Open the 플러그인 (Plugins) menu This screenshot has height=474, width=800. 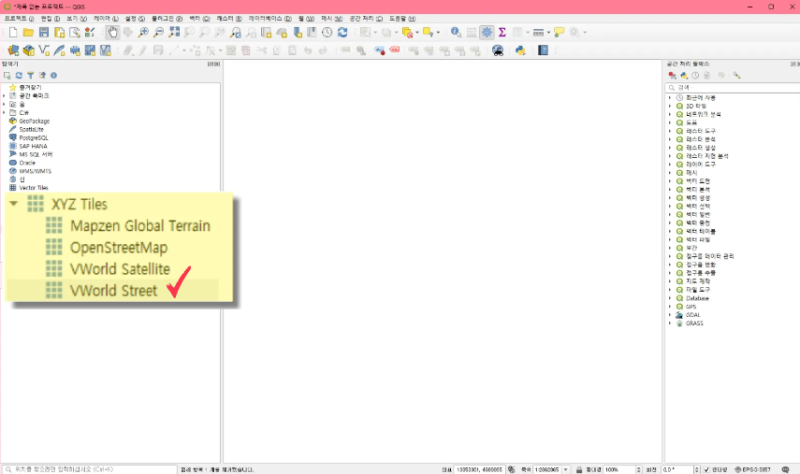166,18
